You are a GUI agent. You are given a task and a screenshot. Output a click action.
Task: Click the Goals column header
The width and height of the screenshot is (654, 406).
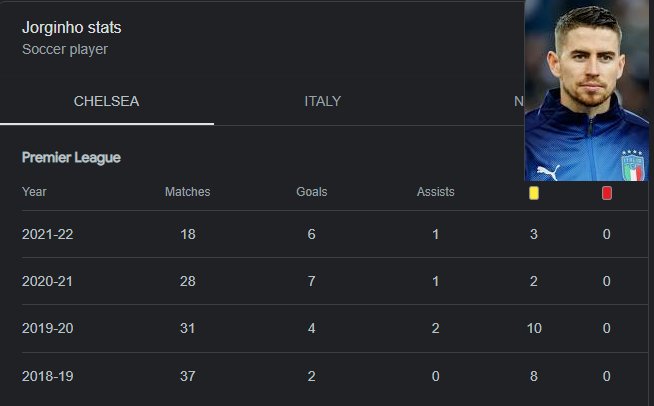tap(312, 192)
